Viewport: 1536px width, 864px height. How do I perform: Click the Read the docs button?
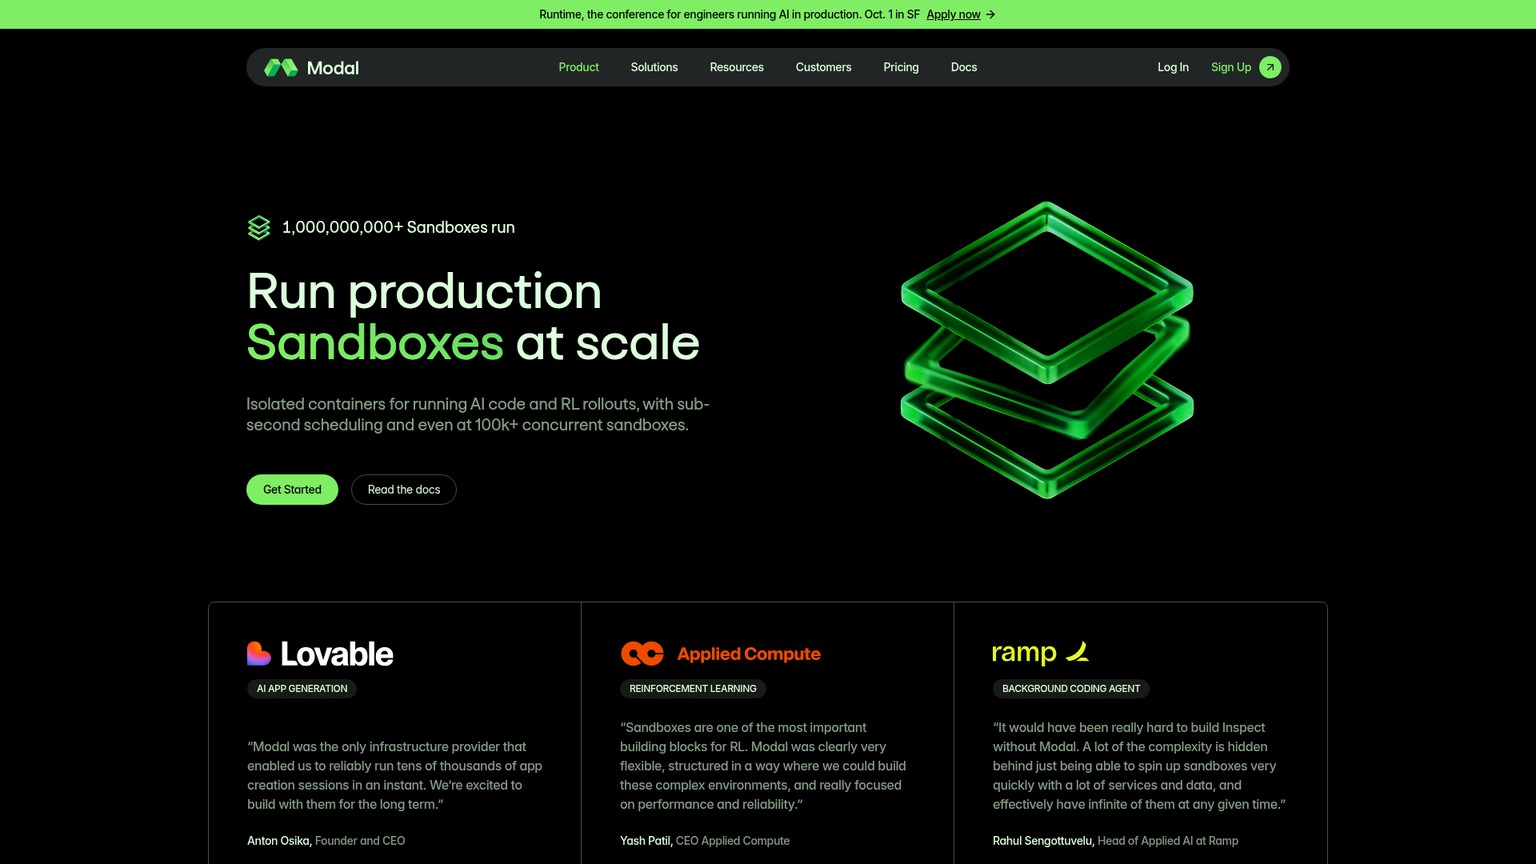point(404,489)
